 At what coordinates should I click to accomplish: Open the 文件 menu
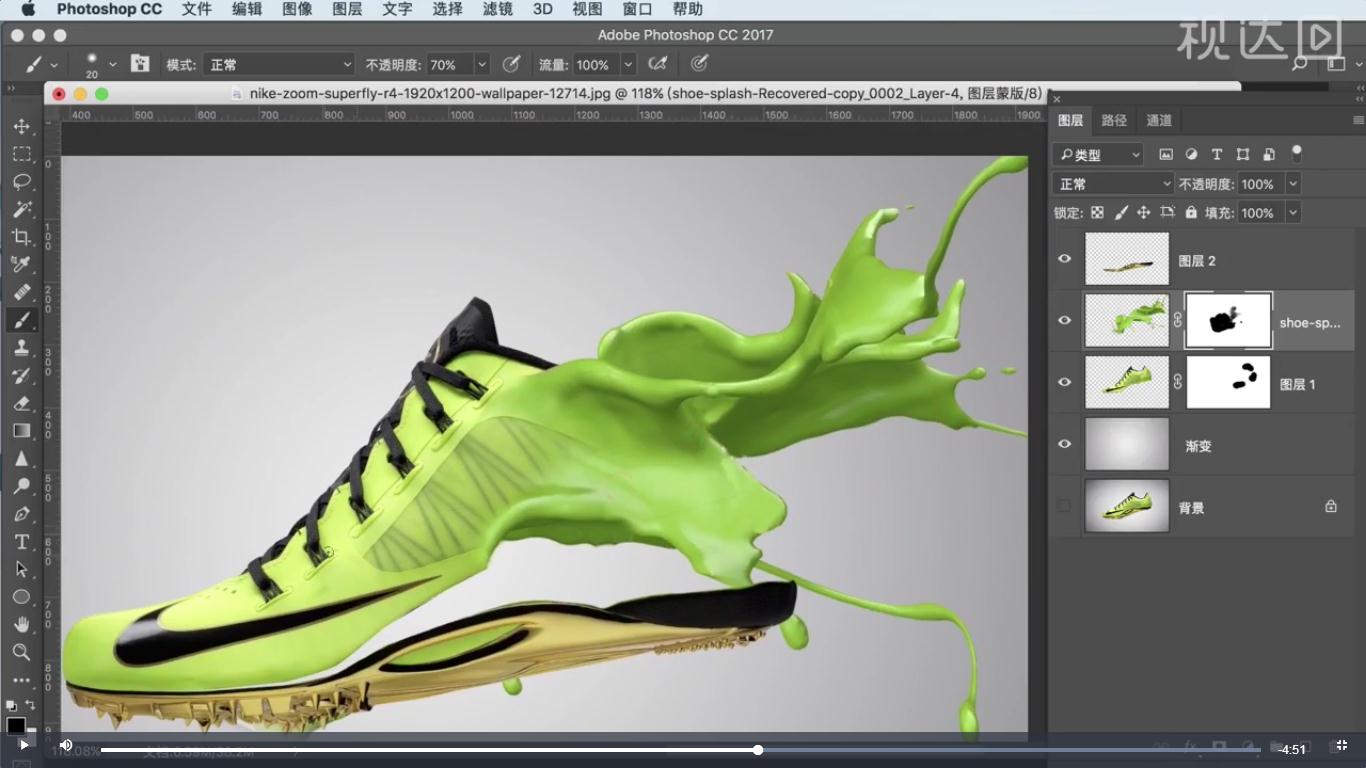click(197, 9)
